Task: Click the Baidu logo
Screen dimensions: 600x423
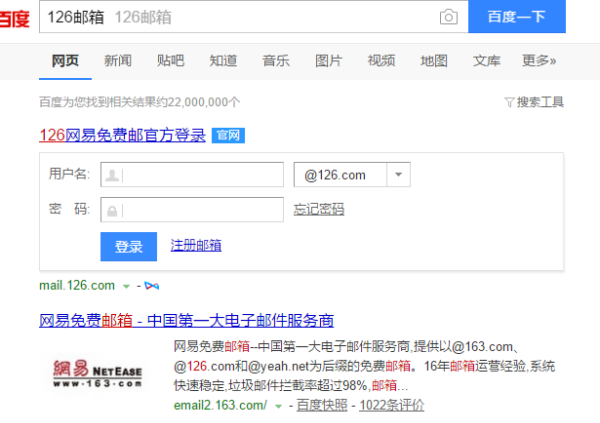Action: [x=15, y=18]
